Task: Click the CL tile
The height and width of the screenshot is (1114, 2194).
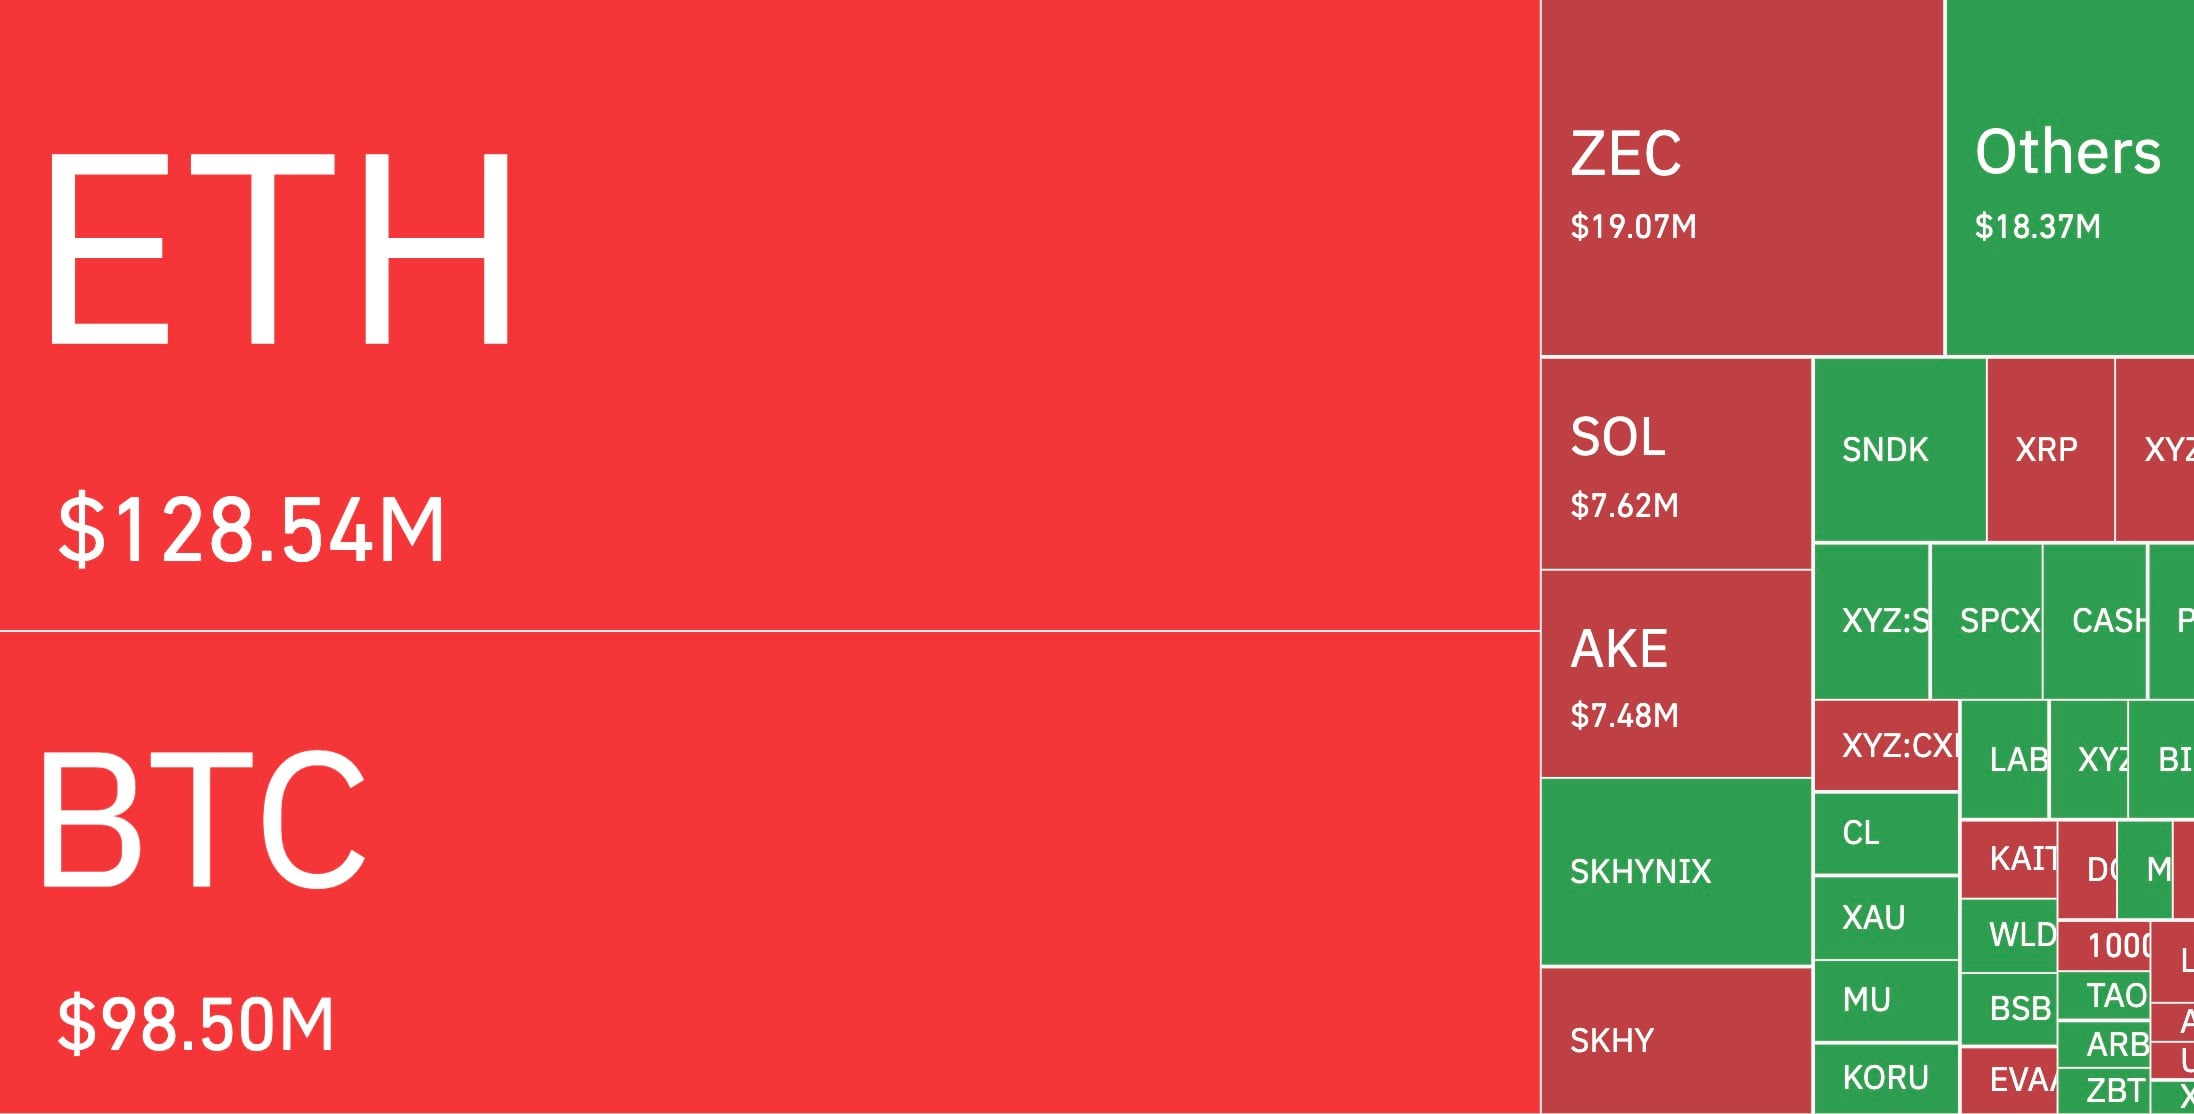Action: click(1886, 833)
